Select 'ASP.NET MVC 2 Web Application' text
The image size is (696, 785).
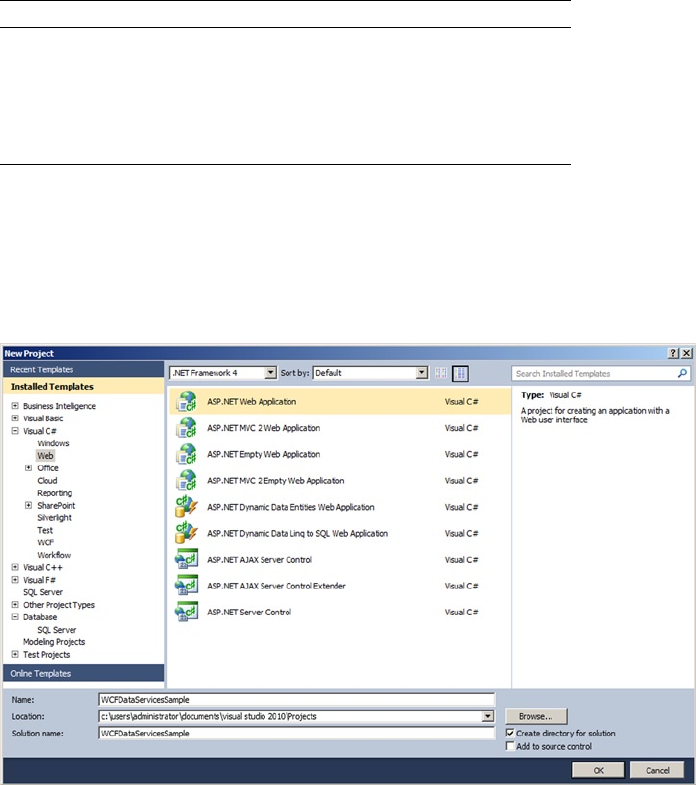264,428
